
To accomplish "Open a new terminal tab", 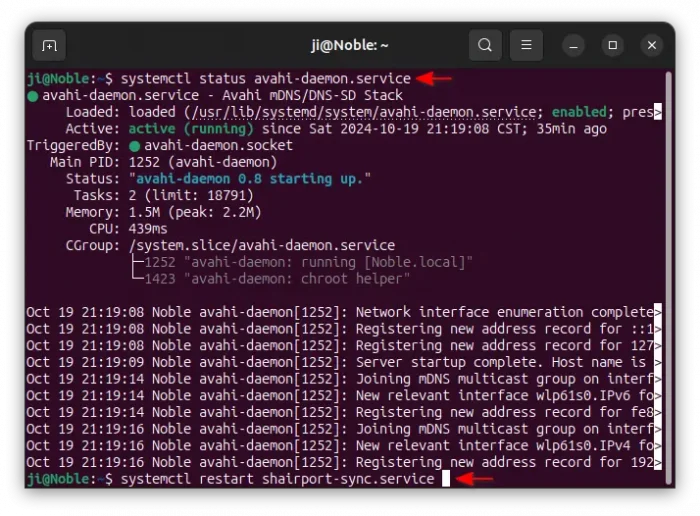I will pos(49,45).
